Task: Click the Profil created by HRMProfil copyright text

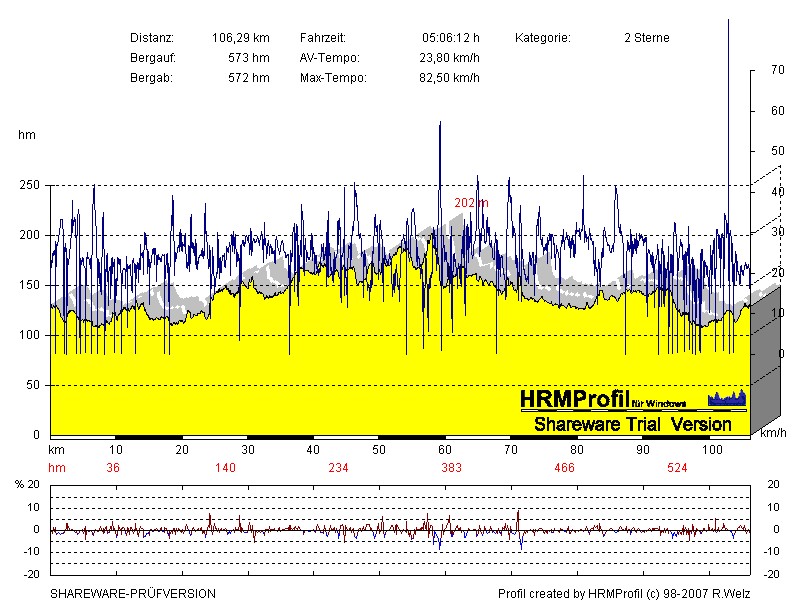Action: click(624, 593)
